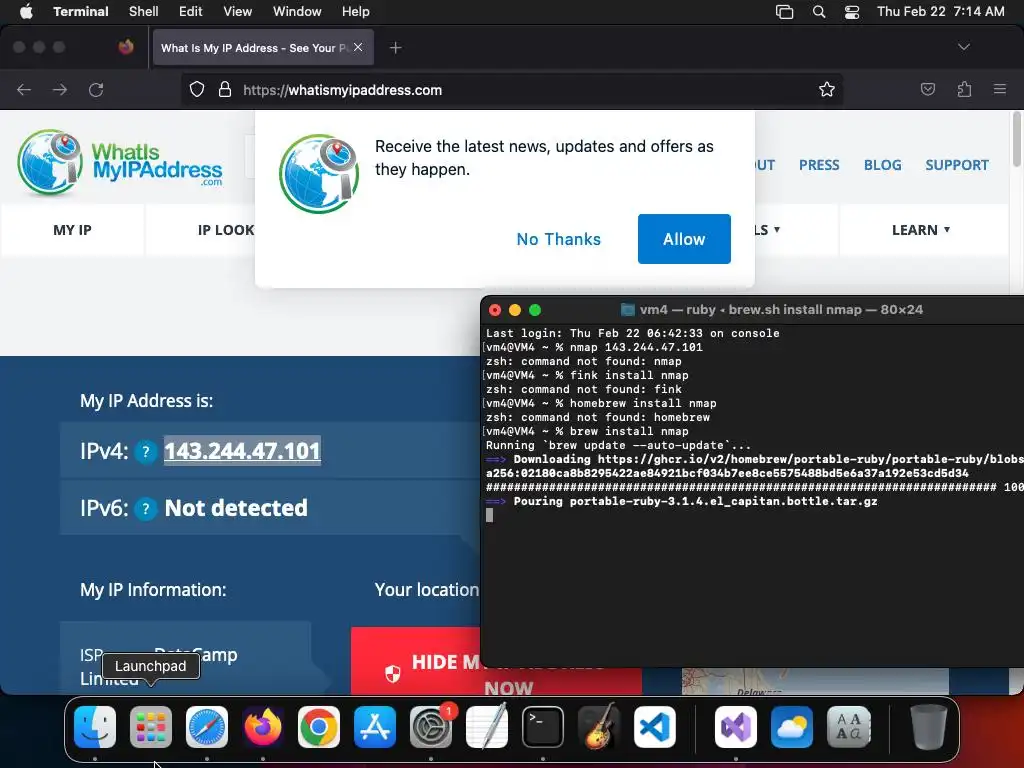Image resolution: width=1024 pixels, height=768 pixels.
Task: Open the Weather app in Dock
Action: [792, 727]
